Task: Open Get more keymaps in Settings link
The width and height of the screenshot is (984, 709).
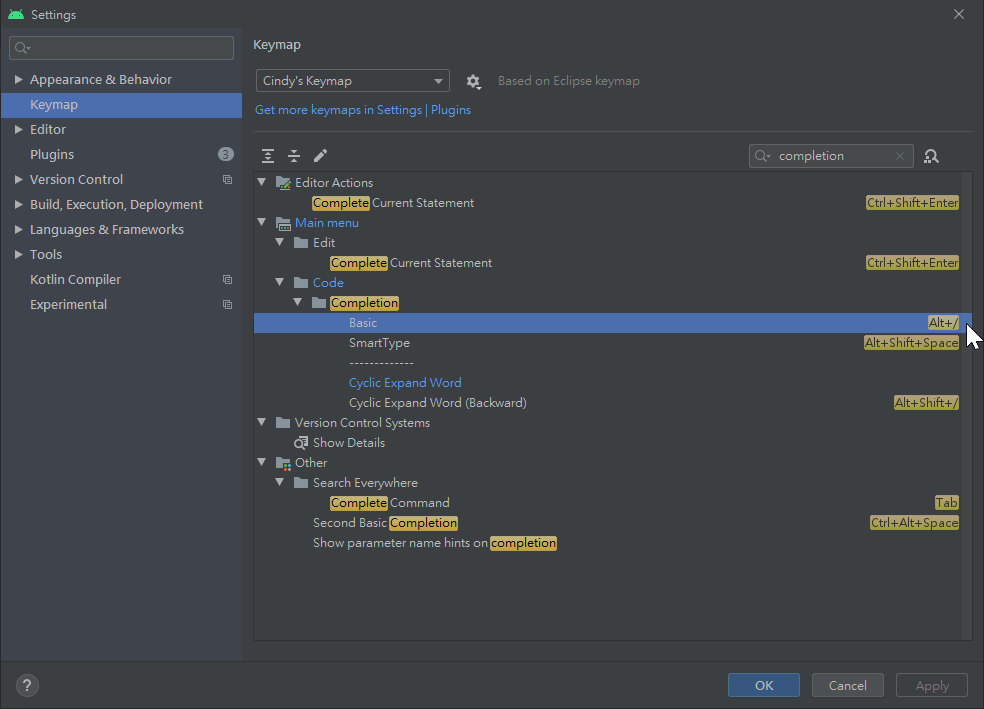Action: coord(363,110)
